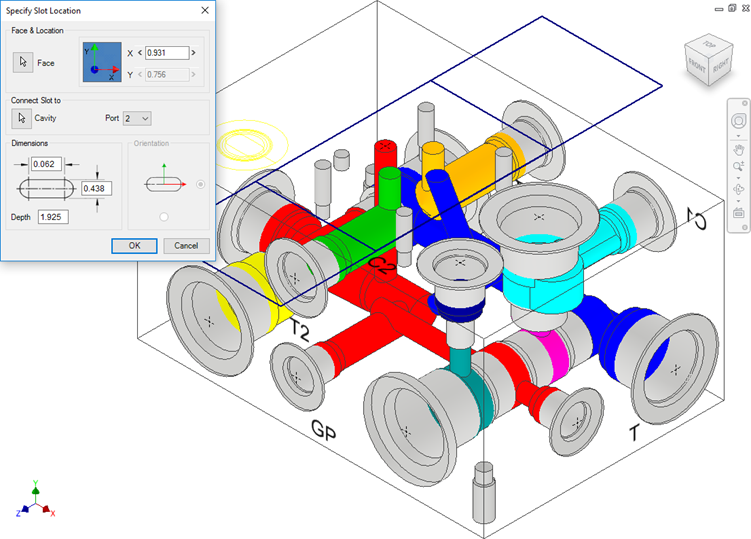Viewport: 751px width, 539px height.
Task: Select the horizontal slot orientation radio button
Action: point(201,184)
